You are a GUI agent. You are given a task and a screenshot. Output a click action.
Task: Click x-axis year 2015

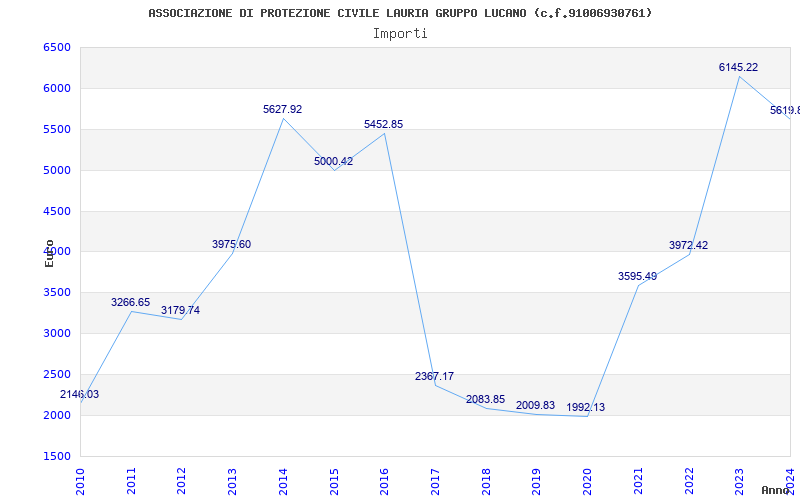point(334,481)
